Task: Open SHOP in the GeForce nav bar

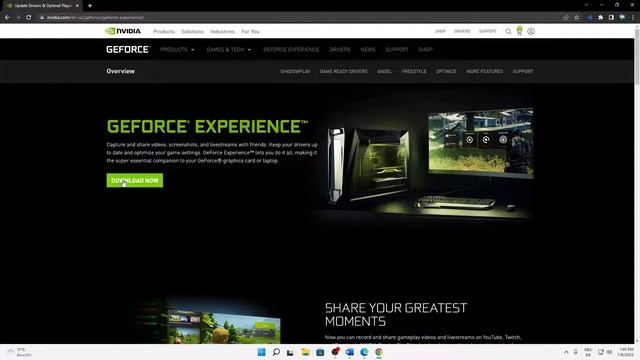Action: (425, 49)
